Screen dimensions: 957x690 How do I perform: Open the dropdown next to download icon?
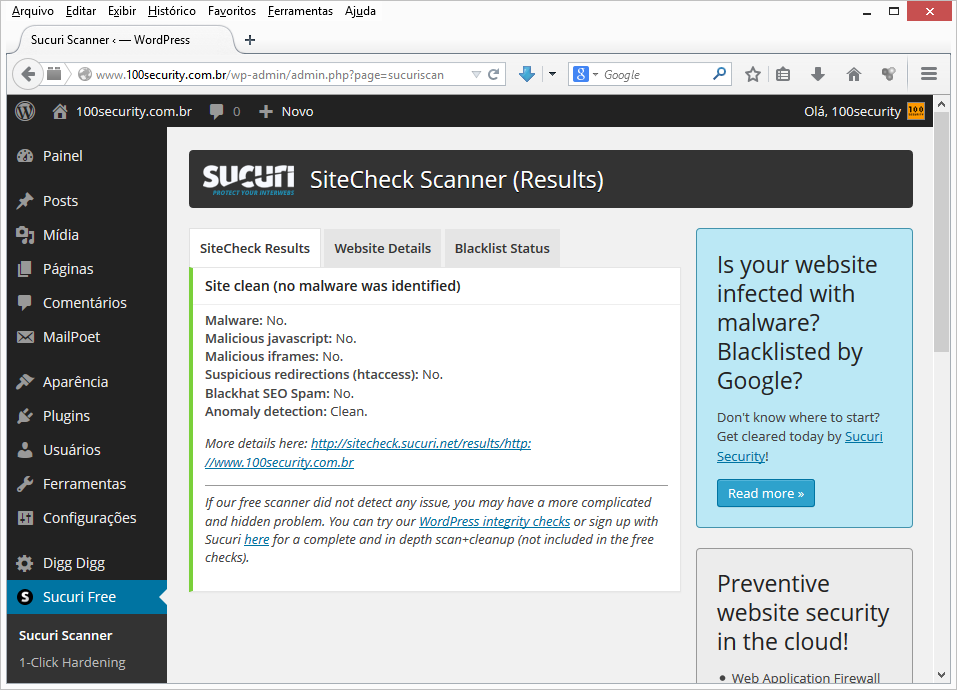click(x=552, y=74)
